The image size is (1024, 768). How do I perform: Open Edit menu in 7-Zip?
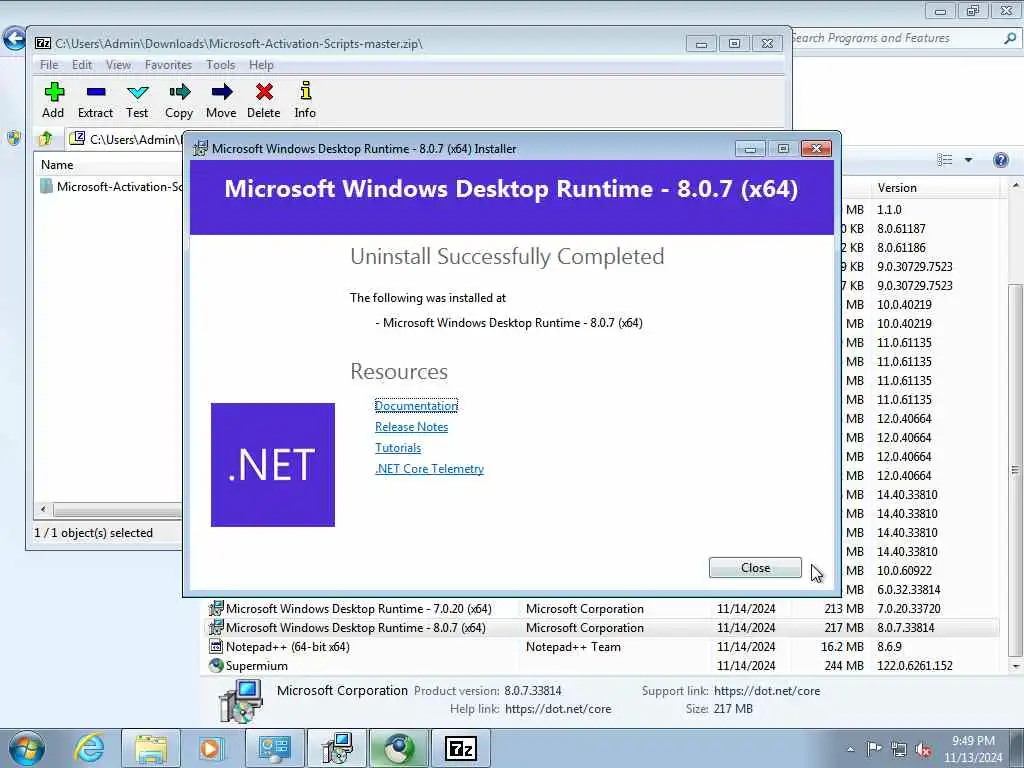click(82, 65)
